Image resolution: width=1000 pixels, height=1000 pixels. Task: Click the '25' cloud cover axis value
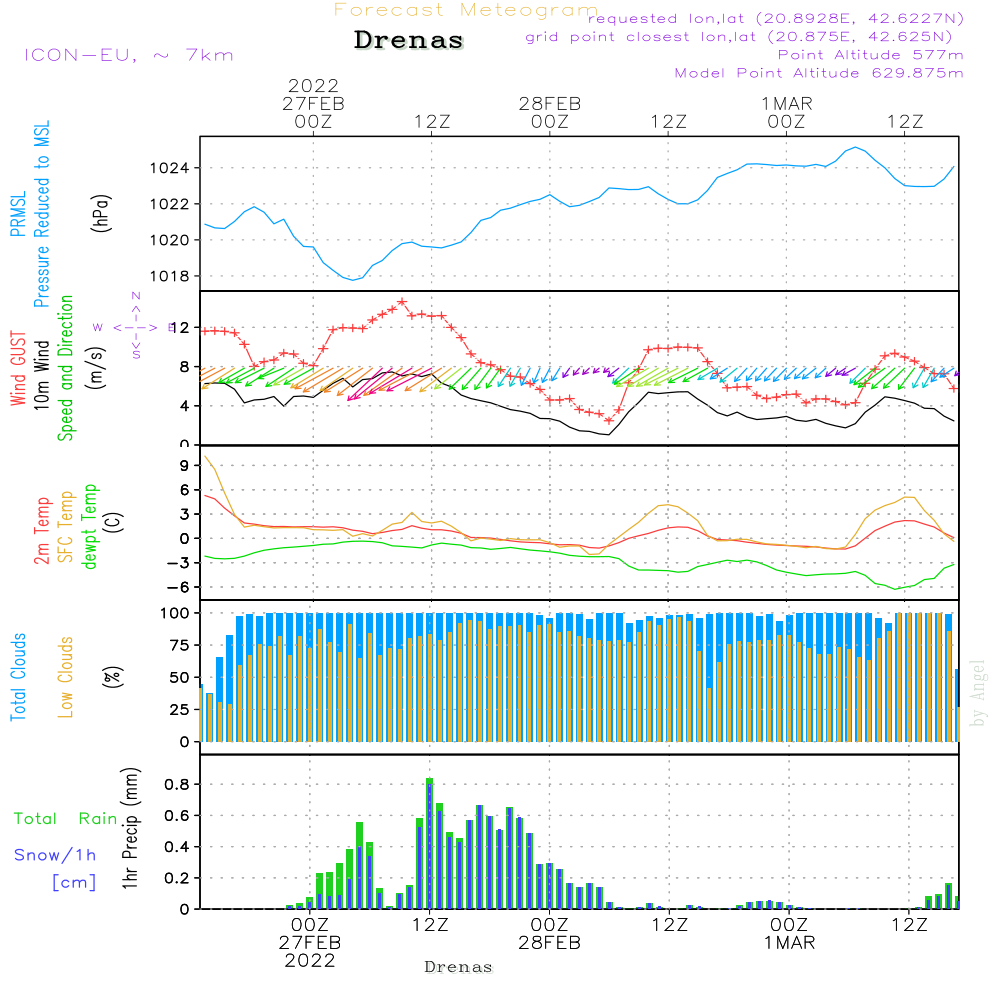click(180, 710)
